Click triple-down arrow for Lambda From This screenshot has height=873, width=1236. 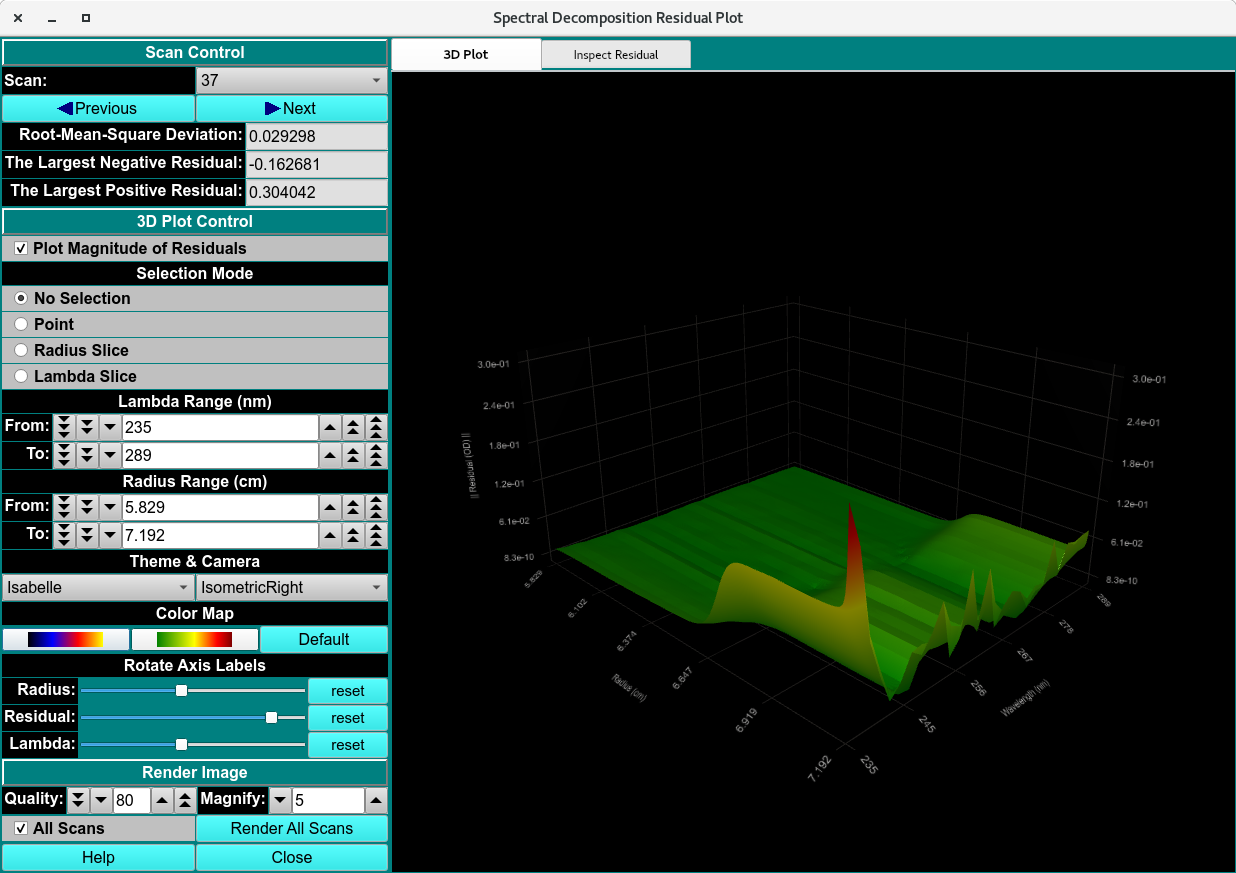[x=64, y=427]
